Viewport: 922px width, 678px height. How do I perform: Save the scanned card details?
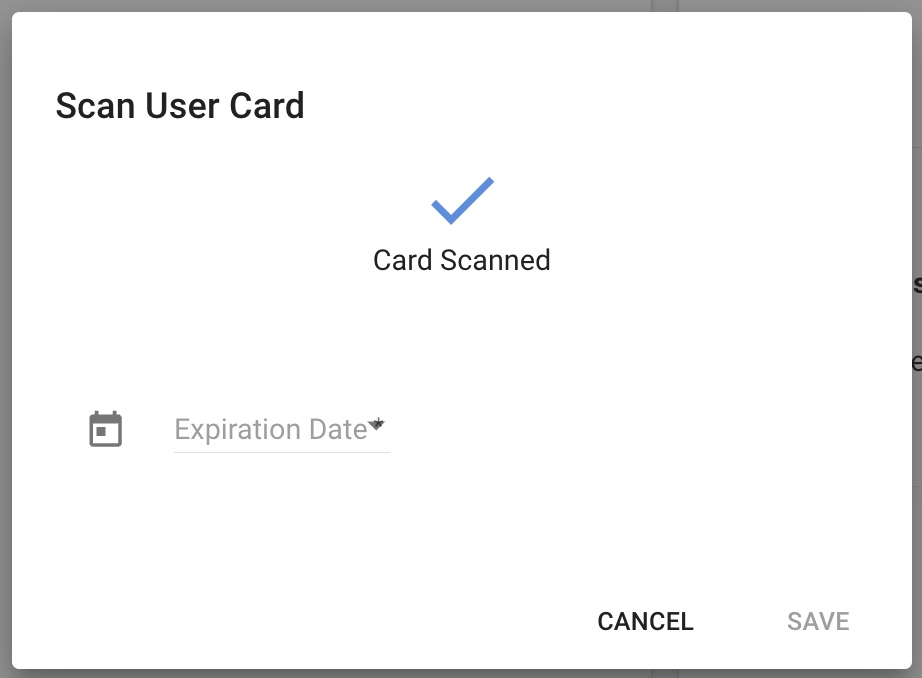tap(818, 622)
